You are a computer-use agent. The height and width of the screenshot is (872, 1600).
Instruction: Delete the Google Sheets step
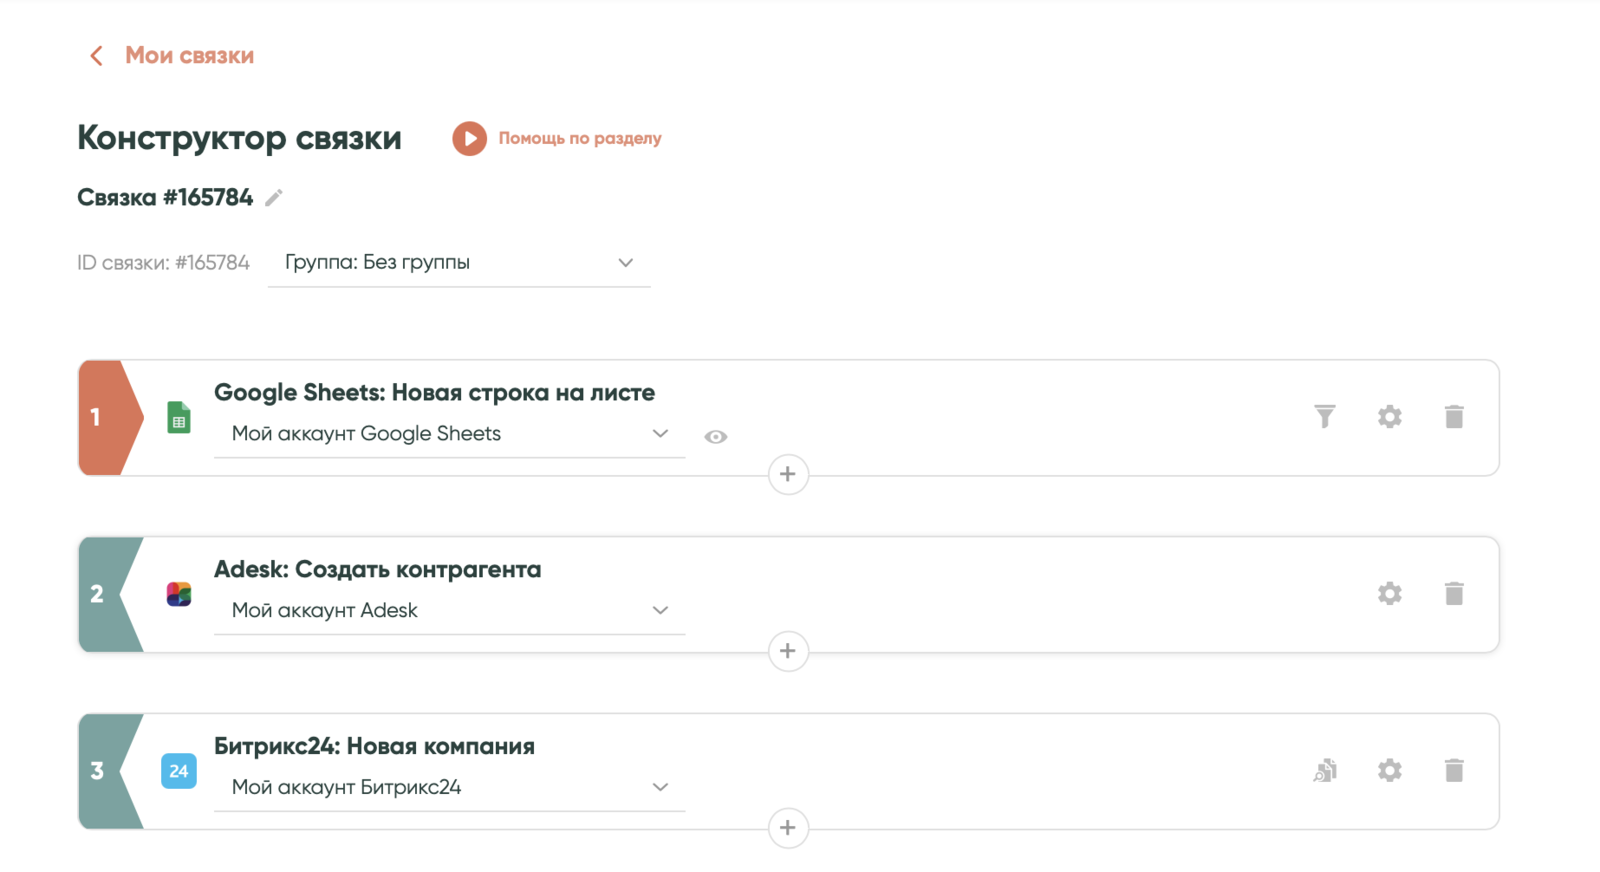point(1454,416)
